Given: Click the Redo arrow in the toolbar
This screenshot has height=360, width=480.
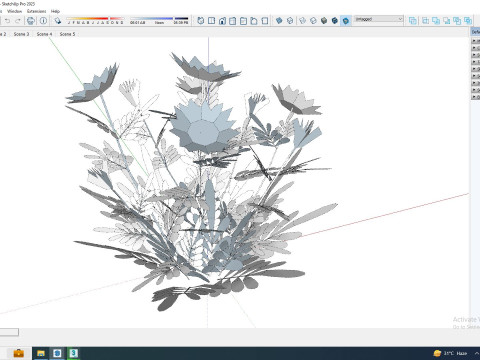Looking at the screenshot, I should pyautogui.click(x=18, y=21).
